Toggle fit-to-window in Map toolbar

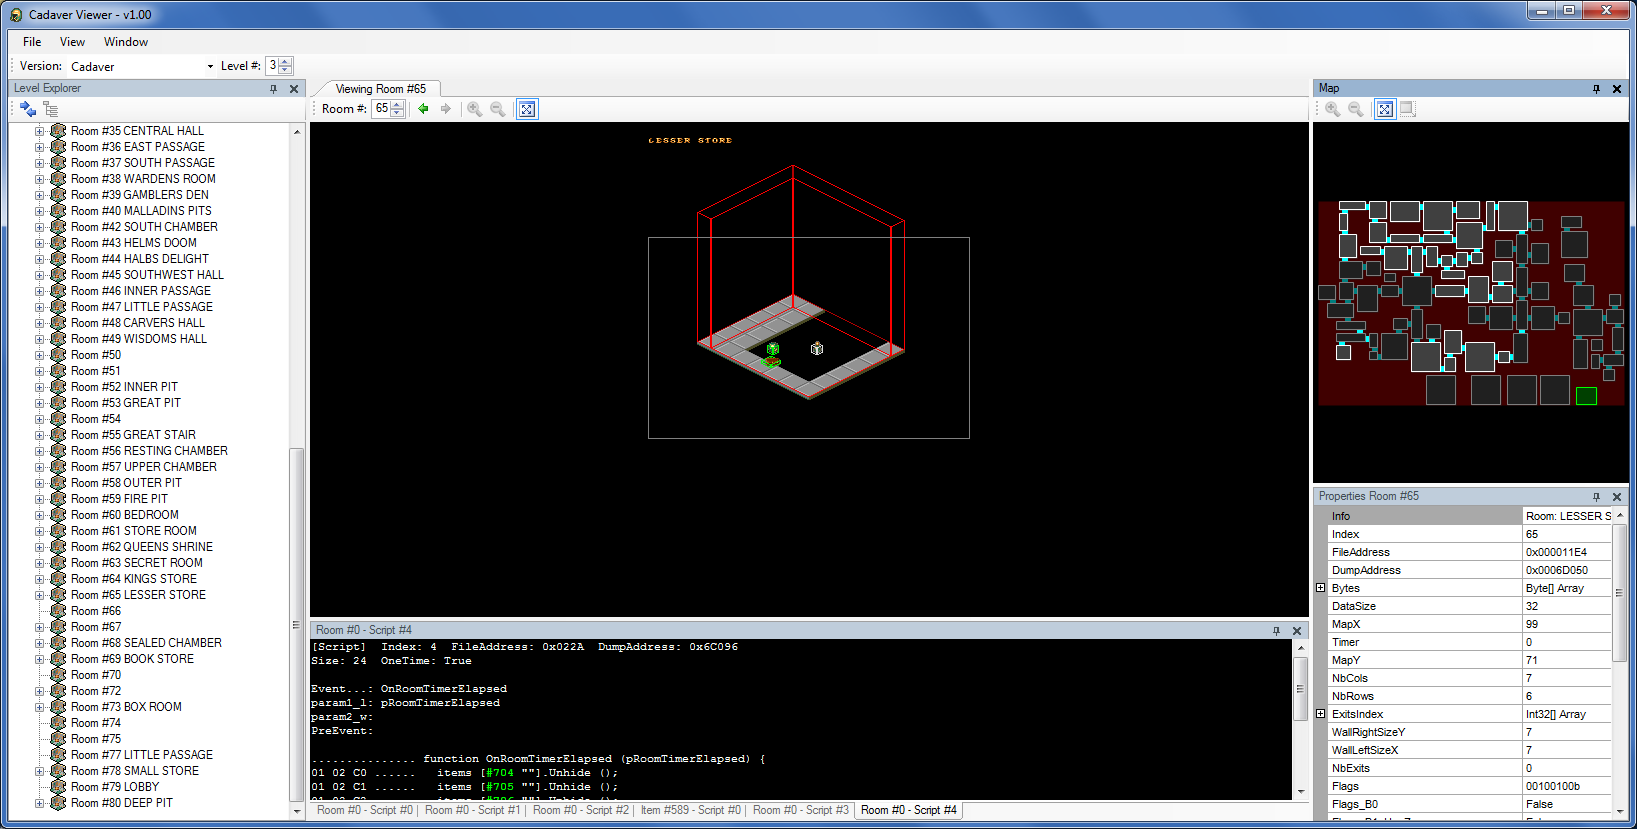1385,109
